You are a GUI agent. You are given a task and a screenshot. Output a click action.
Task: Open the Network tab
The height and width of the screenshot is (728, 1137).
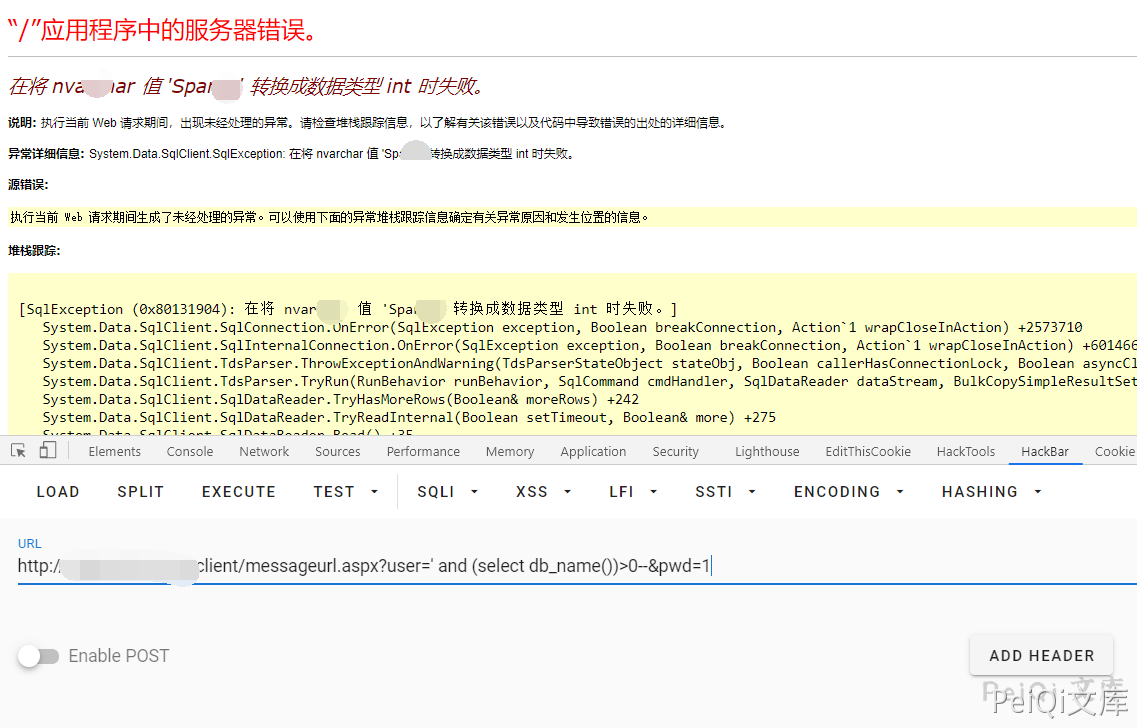coord(264,452)
